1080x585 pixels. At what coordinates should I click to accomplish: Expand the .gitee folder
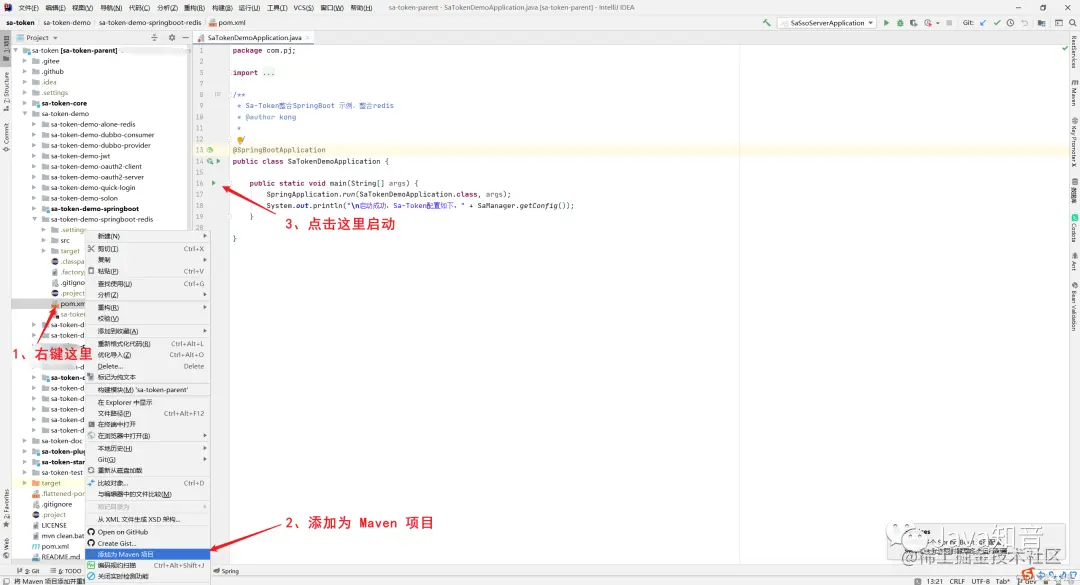point(25,61)
